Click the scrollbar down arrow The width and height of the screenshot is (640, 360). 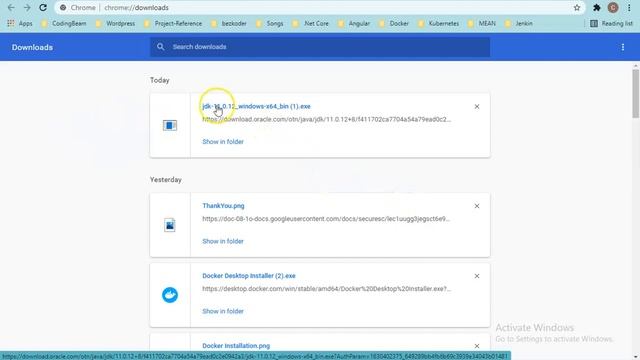(x=636, y=357)
